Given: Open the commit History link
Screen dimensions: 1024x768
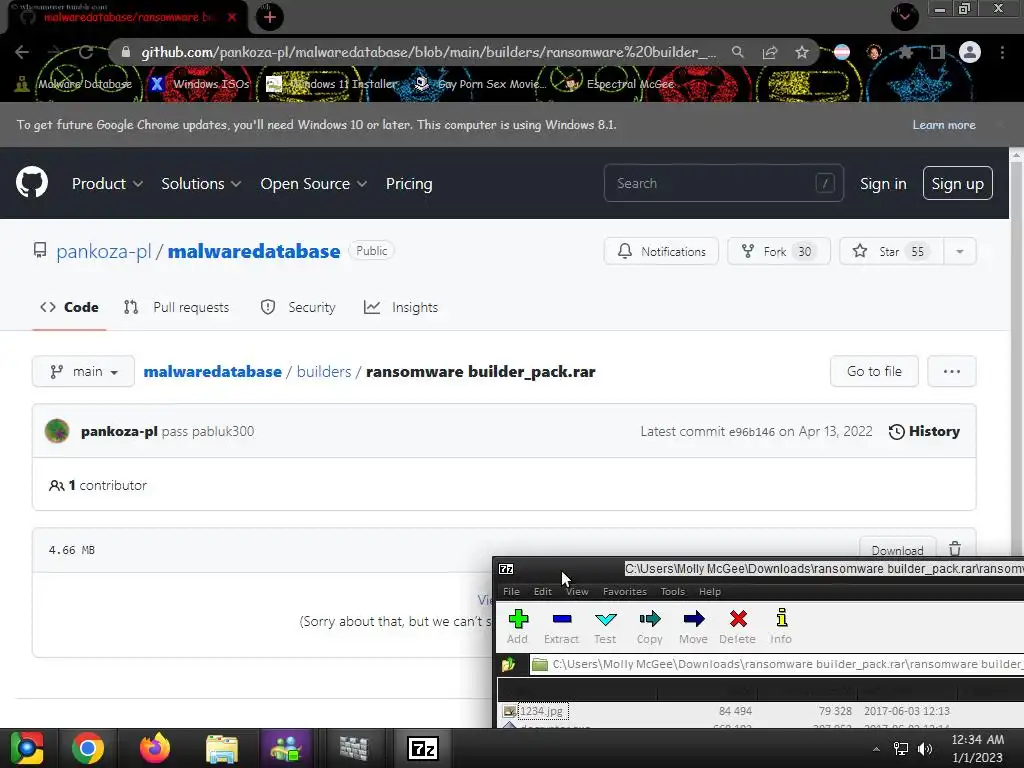Looking at the screenshot, I should pyautogui.click(x=924, y=432).
